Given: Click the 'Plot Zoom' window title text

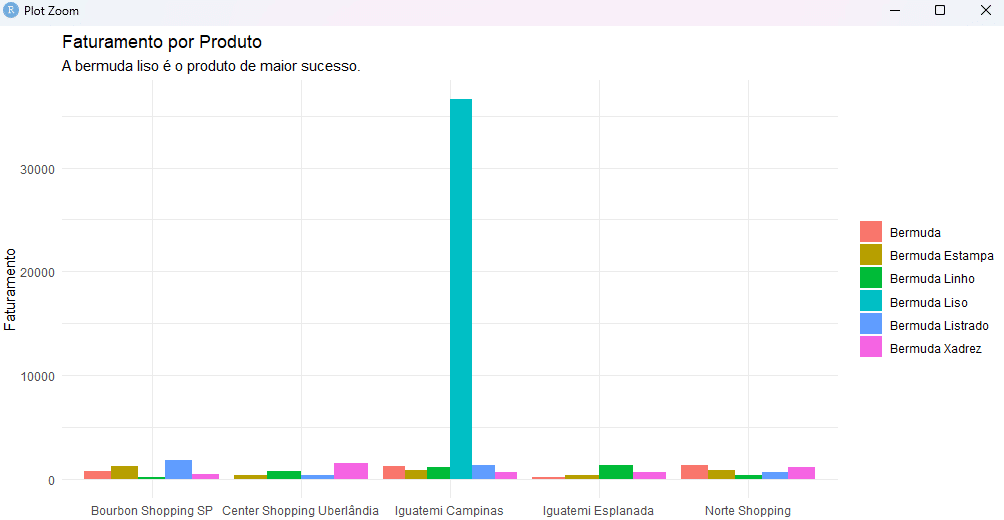Looking at the screenshot, I should click(51, 11).
